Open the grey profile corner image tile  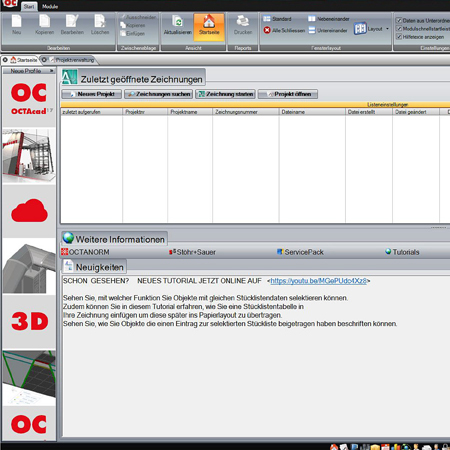(29, 268)
